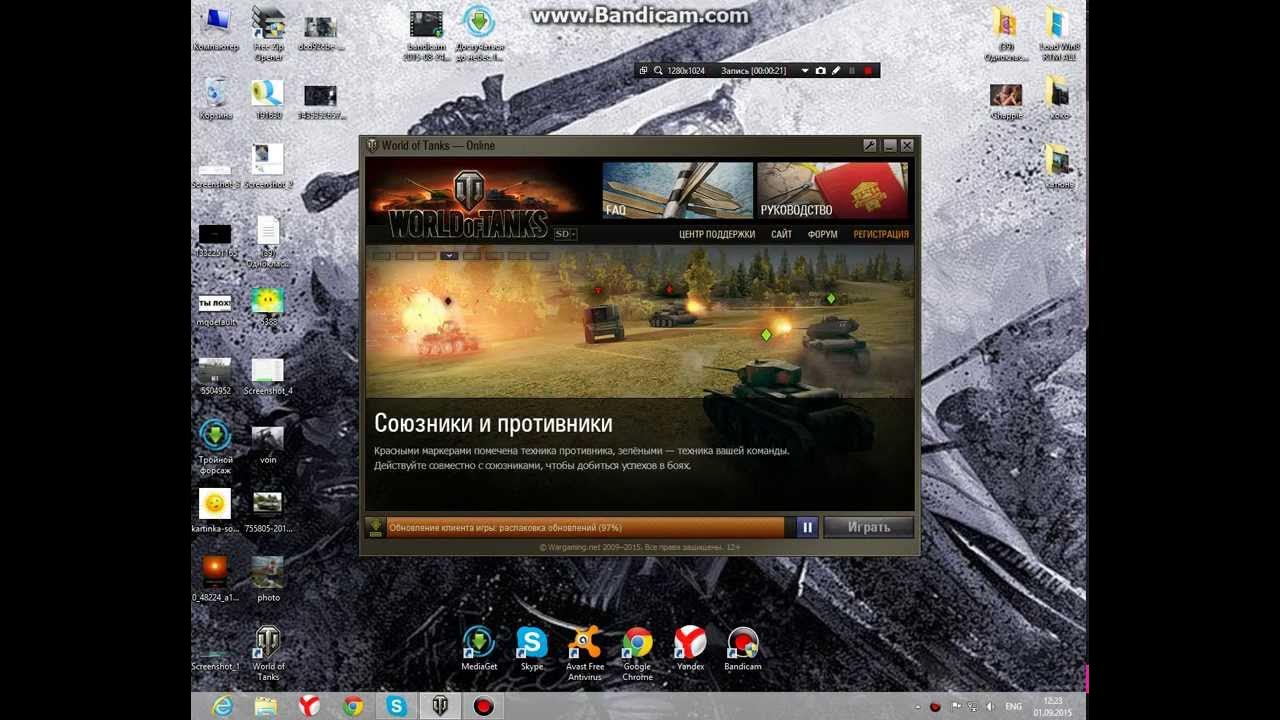
Task: Open the Руководство guide banner
Action: pos(832,190)
